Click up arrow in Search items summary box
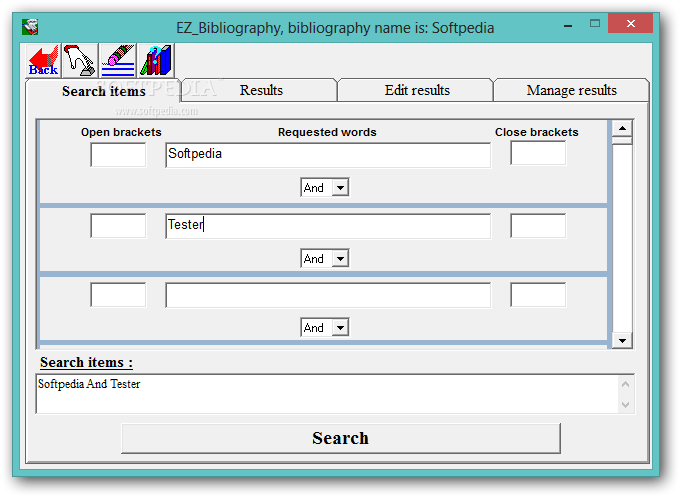 tap(625, 384)
